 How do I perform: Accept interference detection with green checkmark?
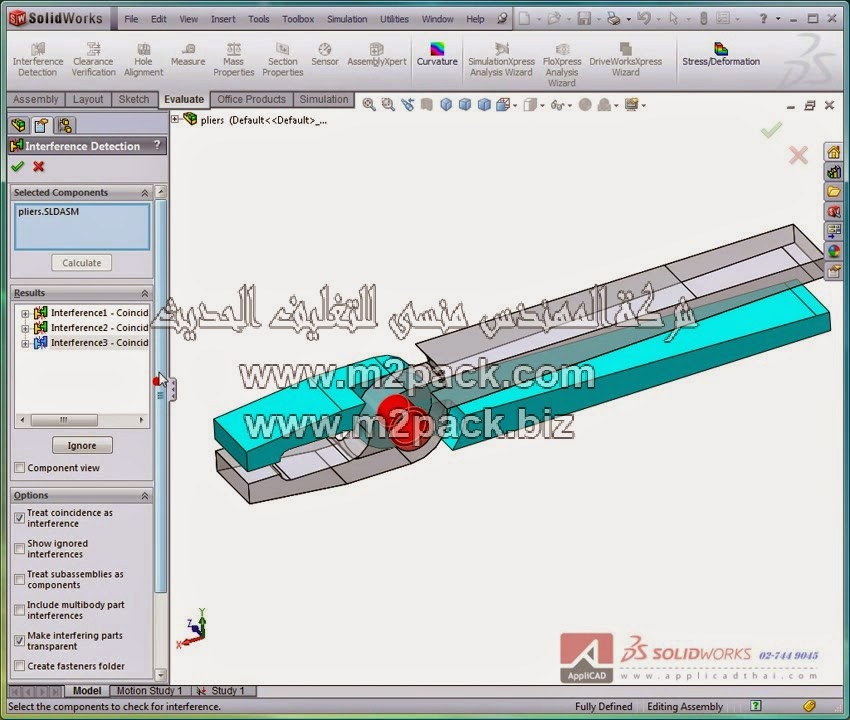click(17, 166)
